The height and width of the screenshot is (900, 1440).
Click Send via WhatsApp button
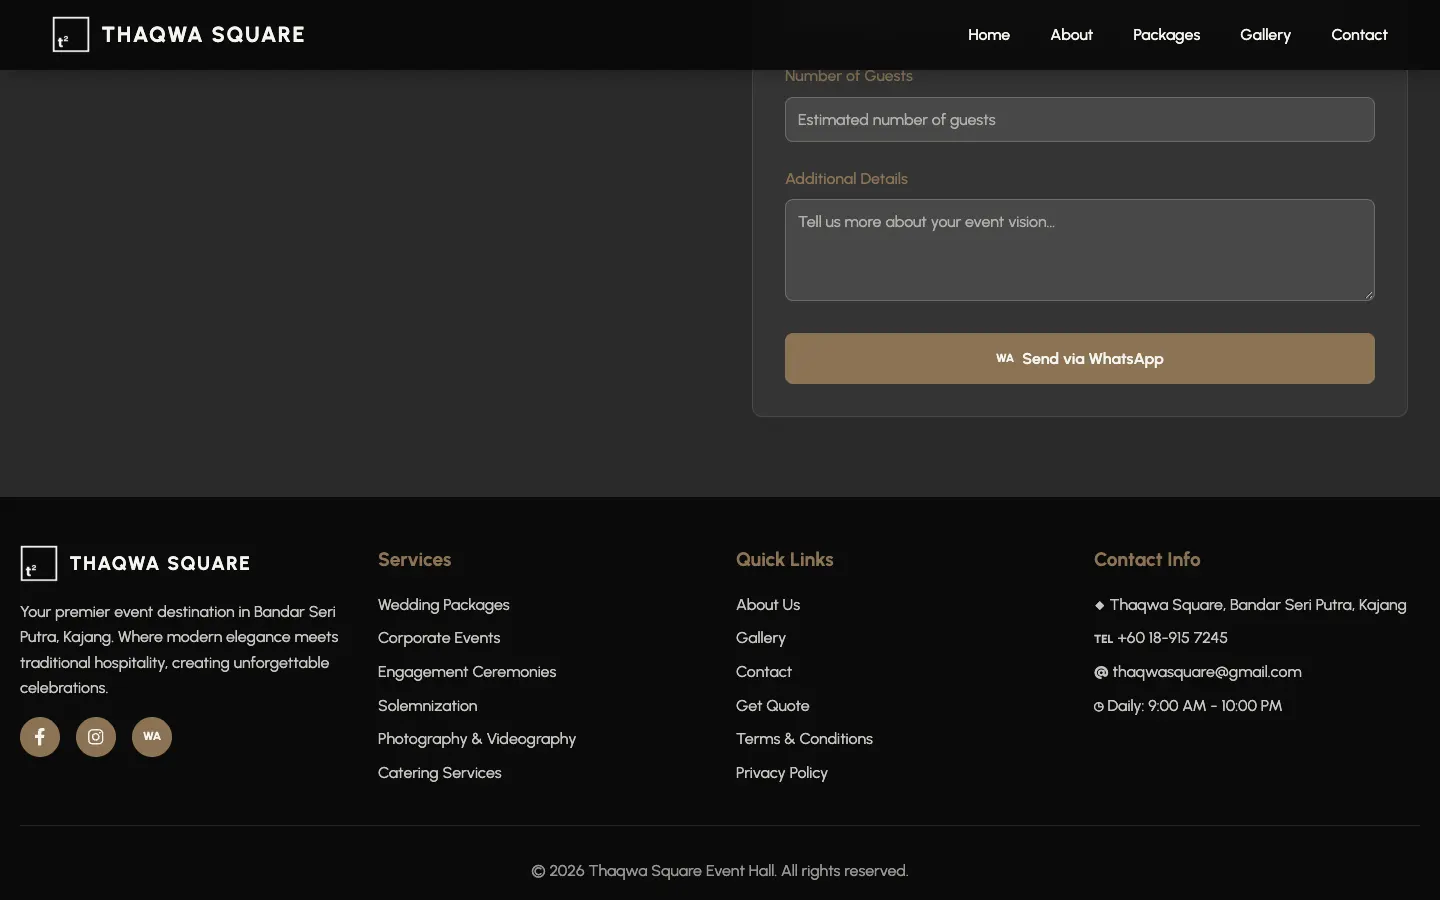1080,359
